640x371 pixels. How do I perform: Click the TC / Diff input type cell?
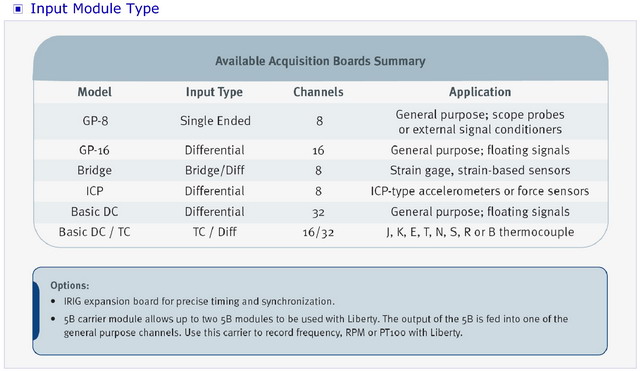point(215,232)
